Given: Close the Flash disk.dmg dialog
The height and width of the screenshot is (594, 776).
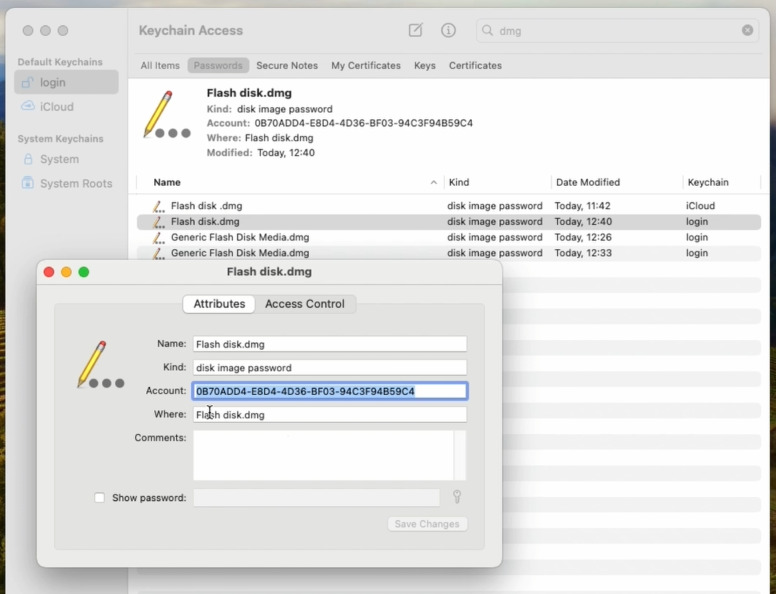Looking at the screenshot, I should point(49,272).
